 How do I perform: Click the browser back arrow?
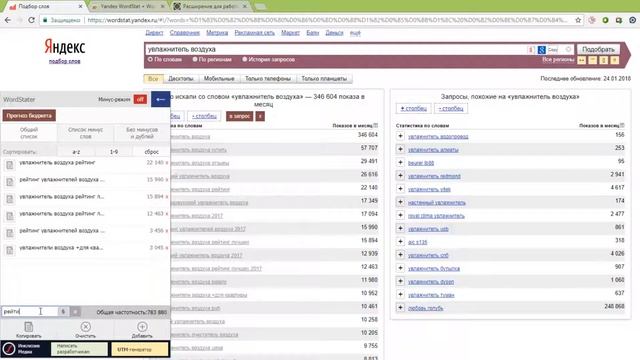8,20
